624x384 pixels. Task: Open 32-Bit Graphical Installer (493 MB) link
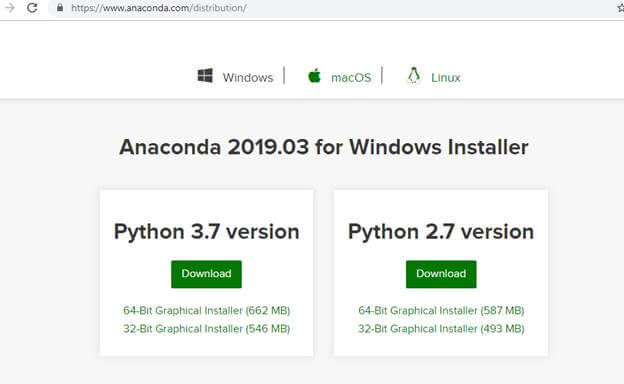pos(441,329)
